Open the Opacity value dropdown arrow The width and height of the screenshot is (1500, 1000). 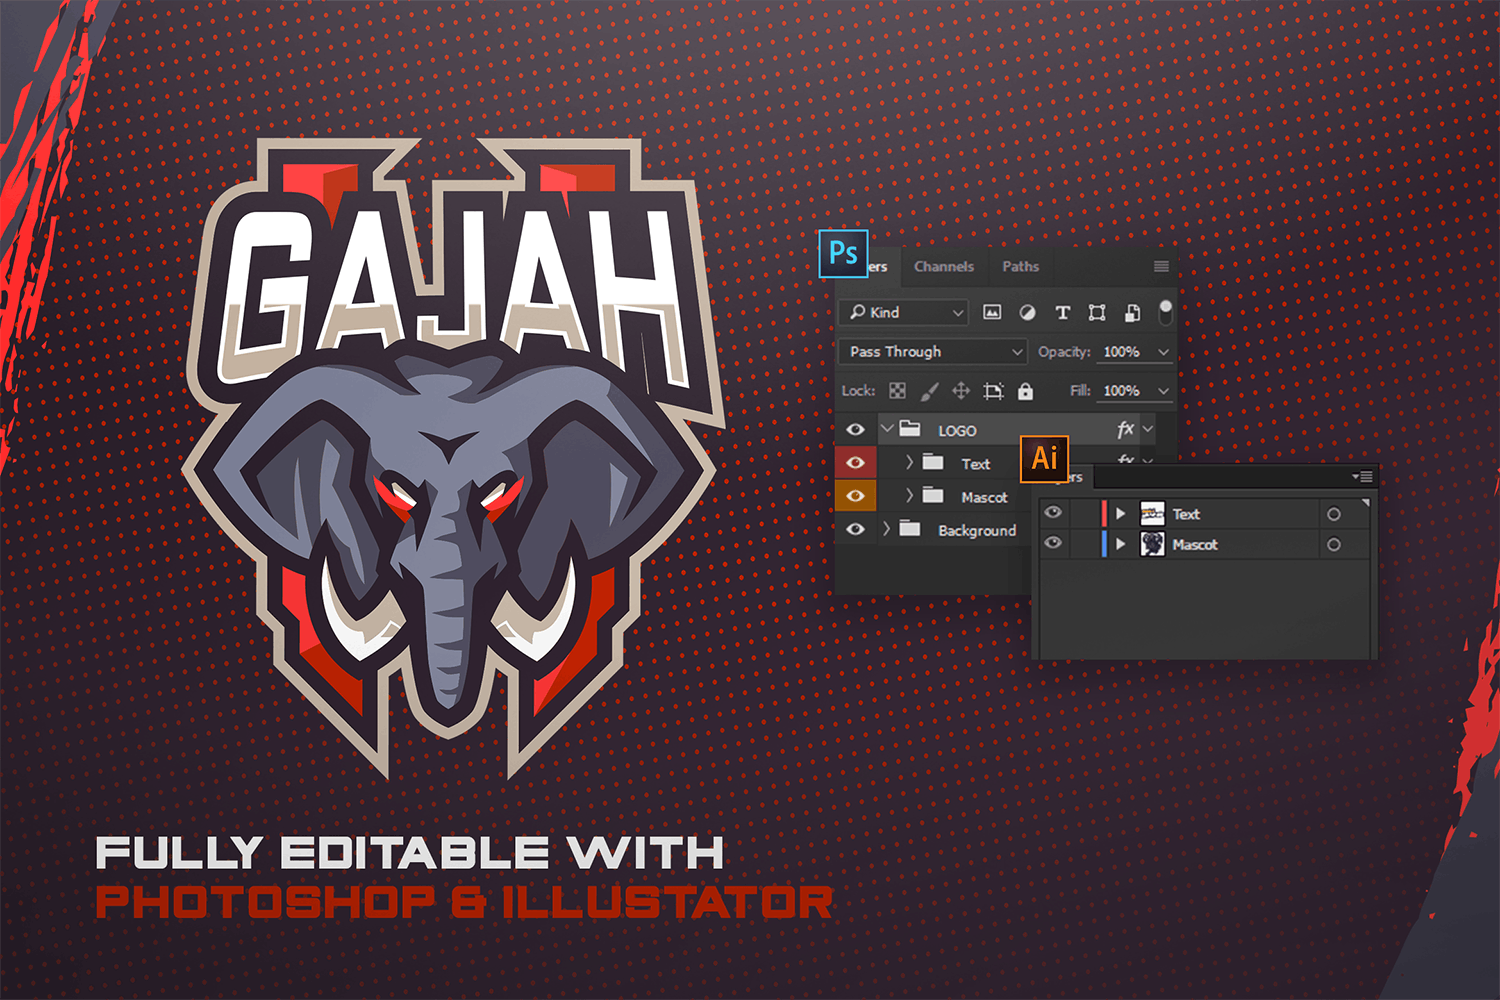click(1163, 351)
